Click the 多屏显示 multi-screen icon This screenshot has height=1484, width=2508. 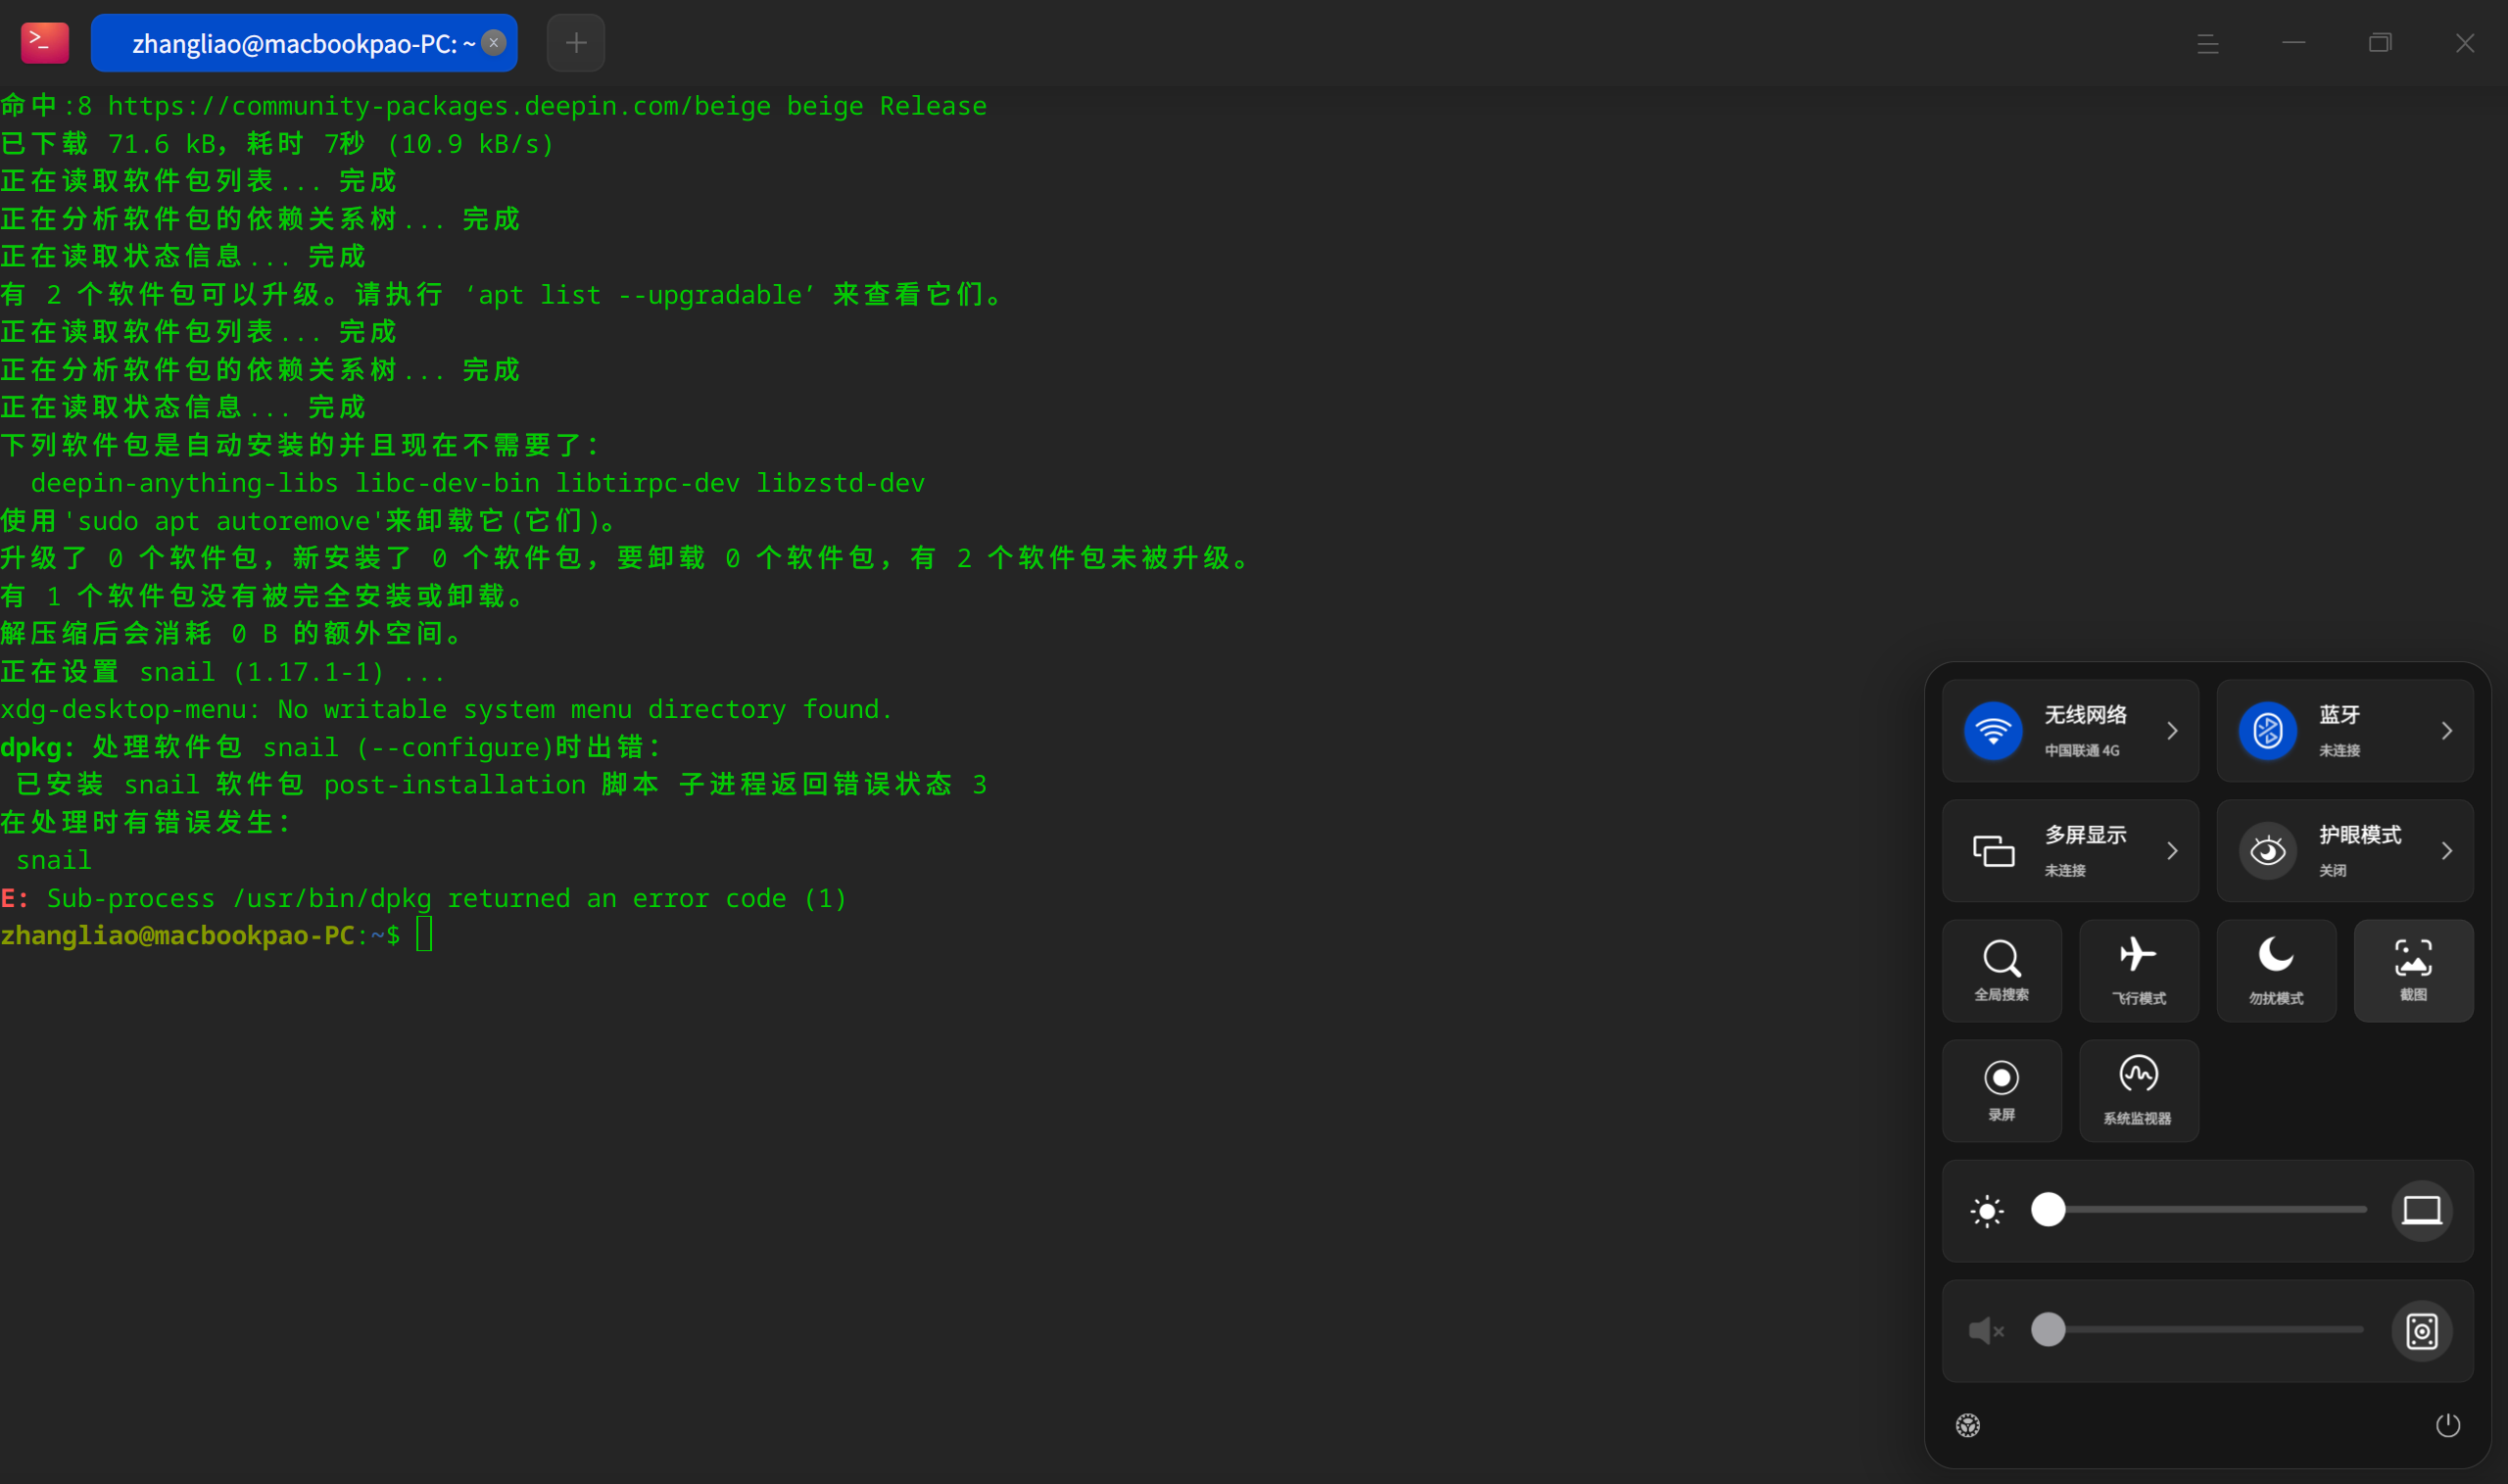(1993, 851)
